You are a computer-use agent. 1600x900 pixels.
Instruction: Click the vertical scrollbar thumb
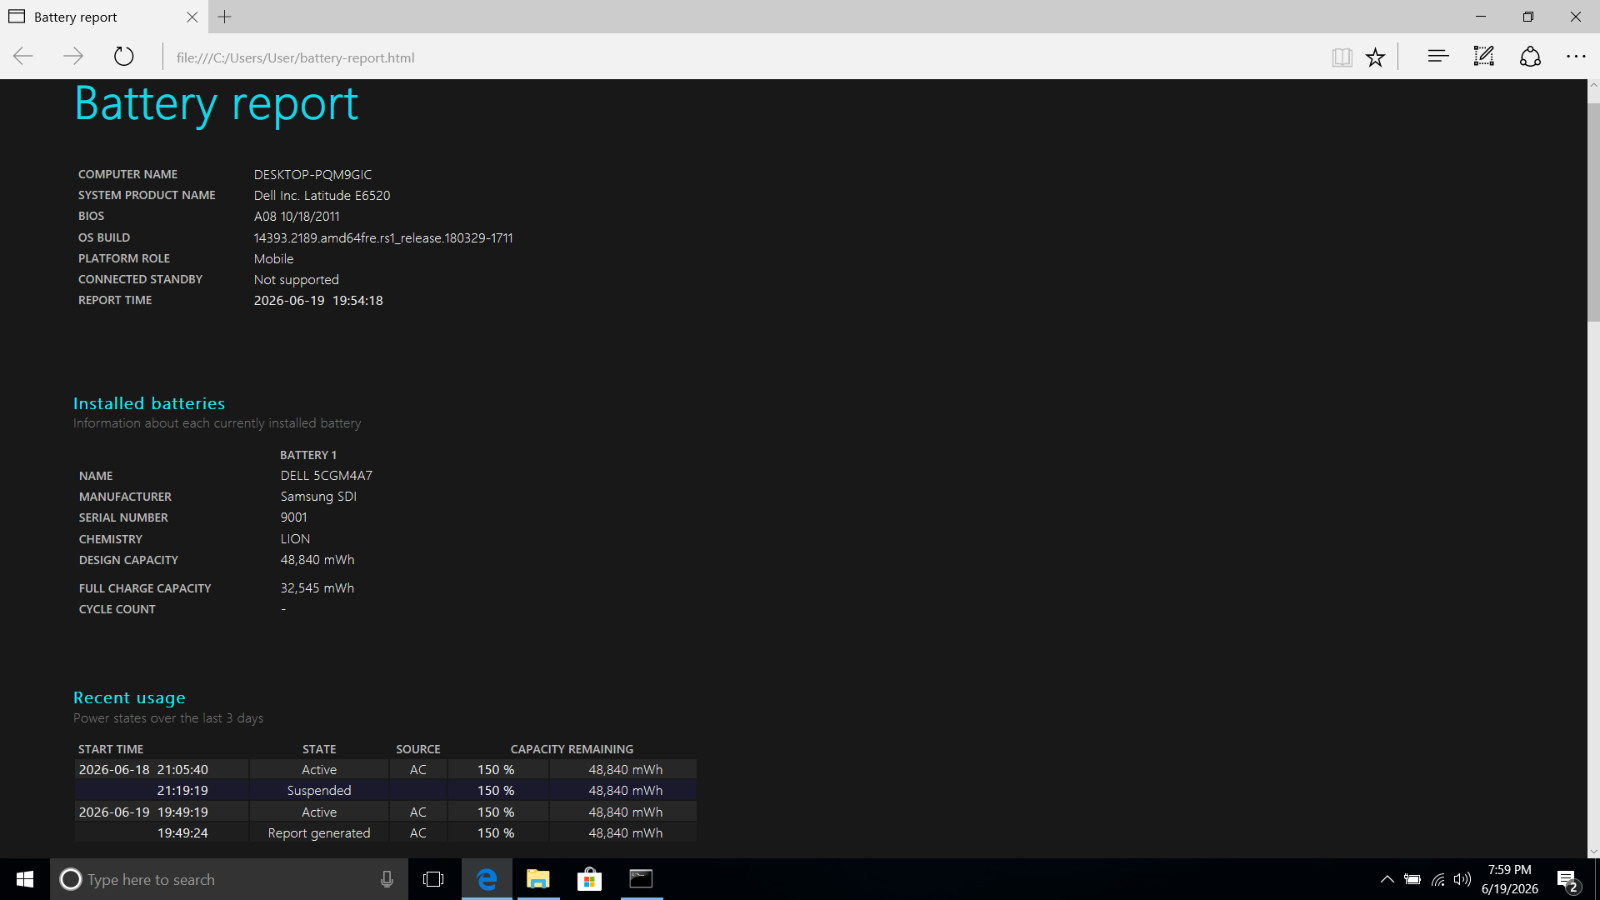[x=1593, y=210]
